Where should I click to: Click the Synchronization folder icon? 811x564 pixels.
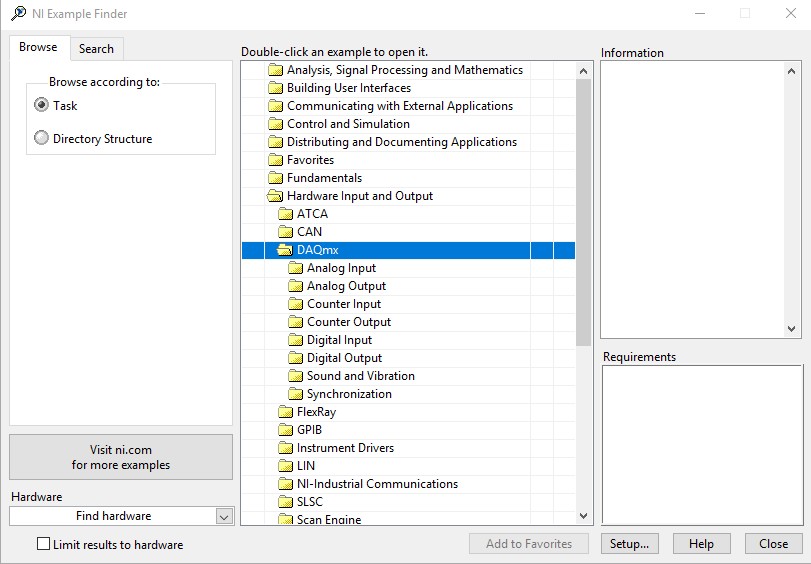295,394
